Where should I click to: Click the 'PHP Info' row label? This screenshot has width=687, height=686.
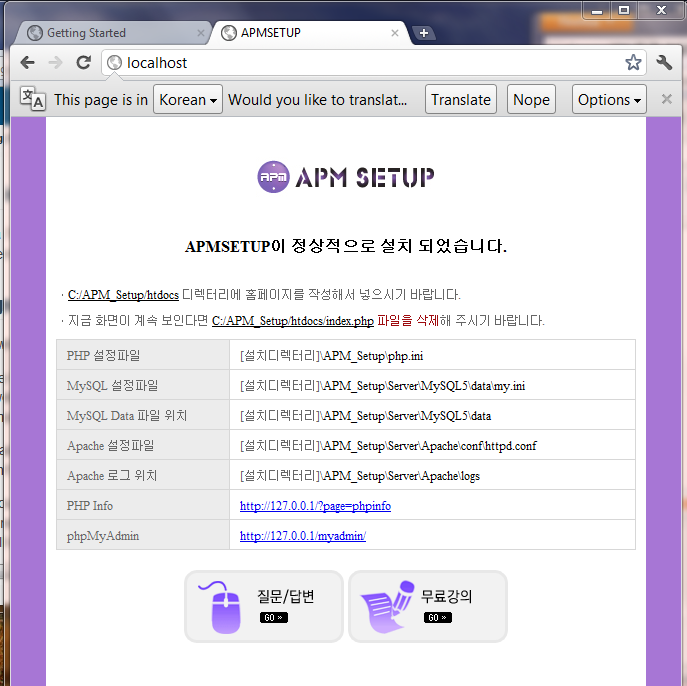coord(89,506)
